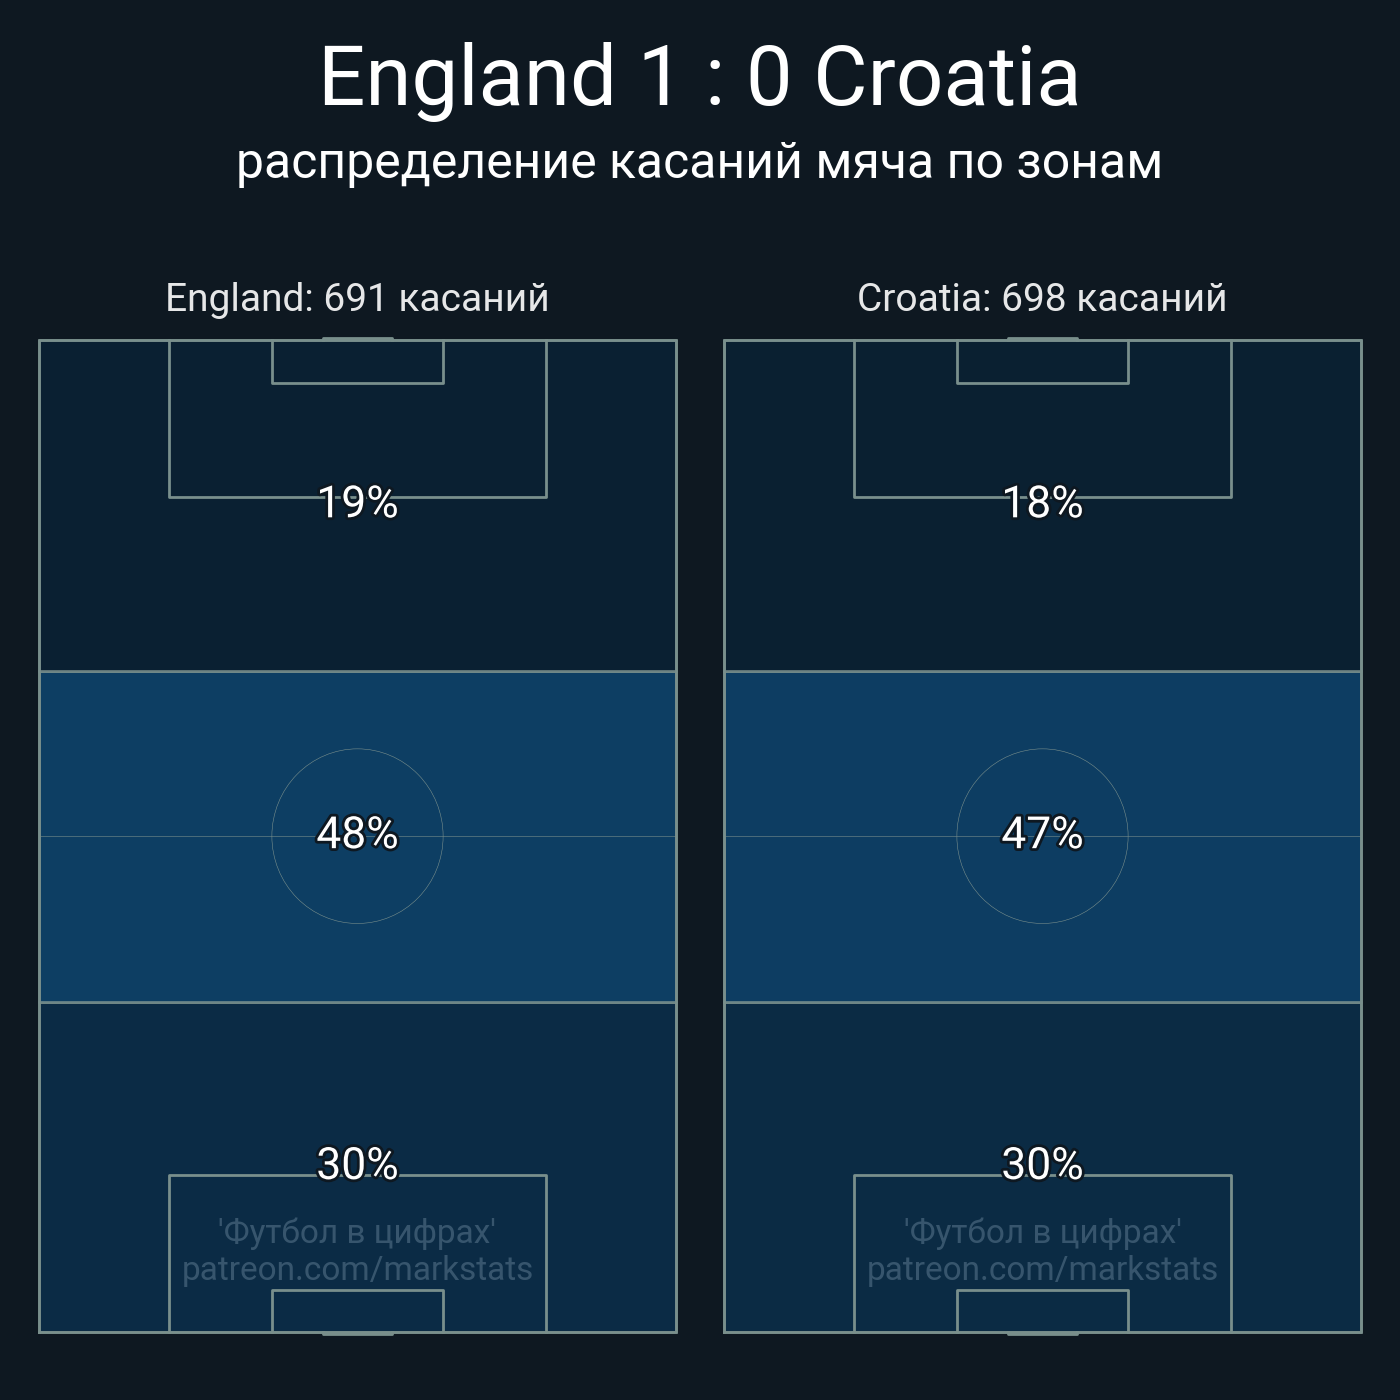Click the Russian subtitle about touch distribution
1400x1400 pixels.
(699, 162)
